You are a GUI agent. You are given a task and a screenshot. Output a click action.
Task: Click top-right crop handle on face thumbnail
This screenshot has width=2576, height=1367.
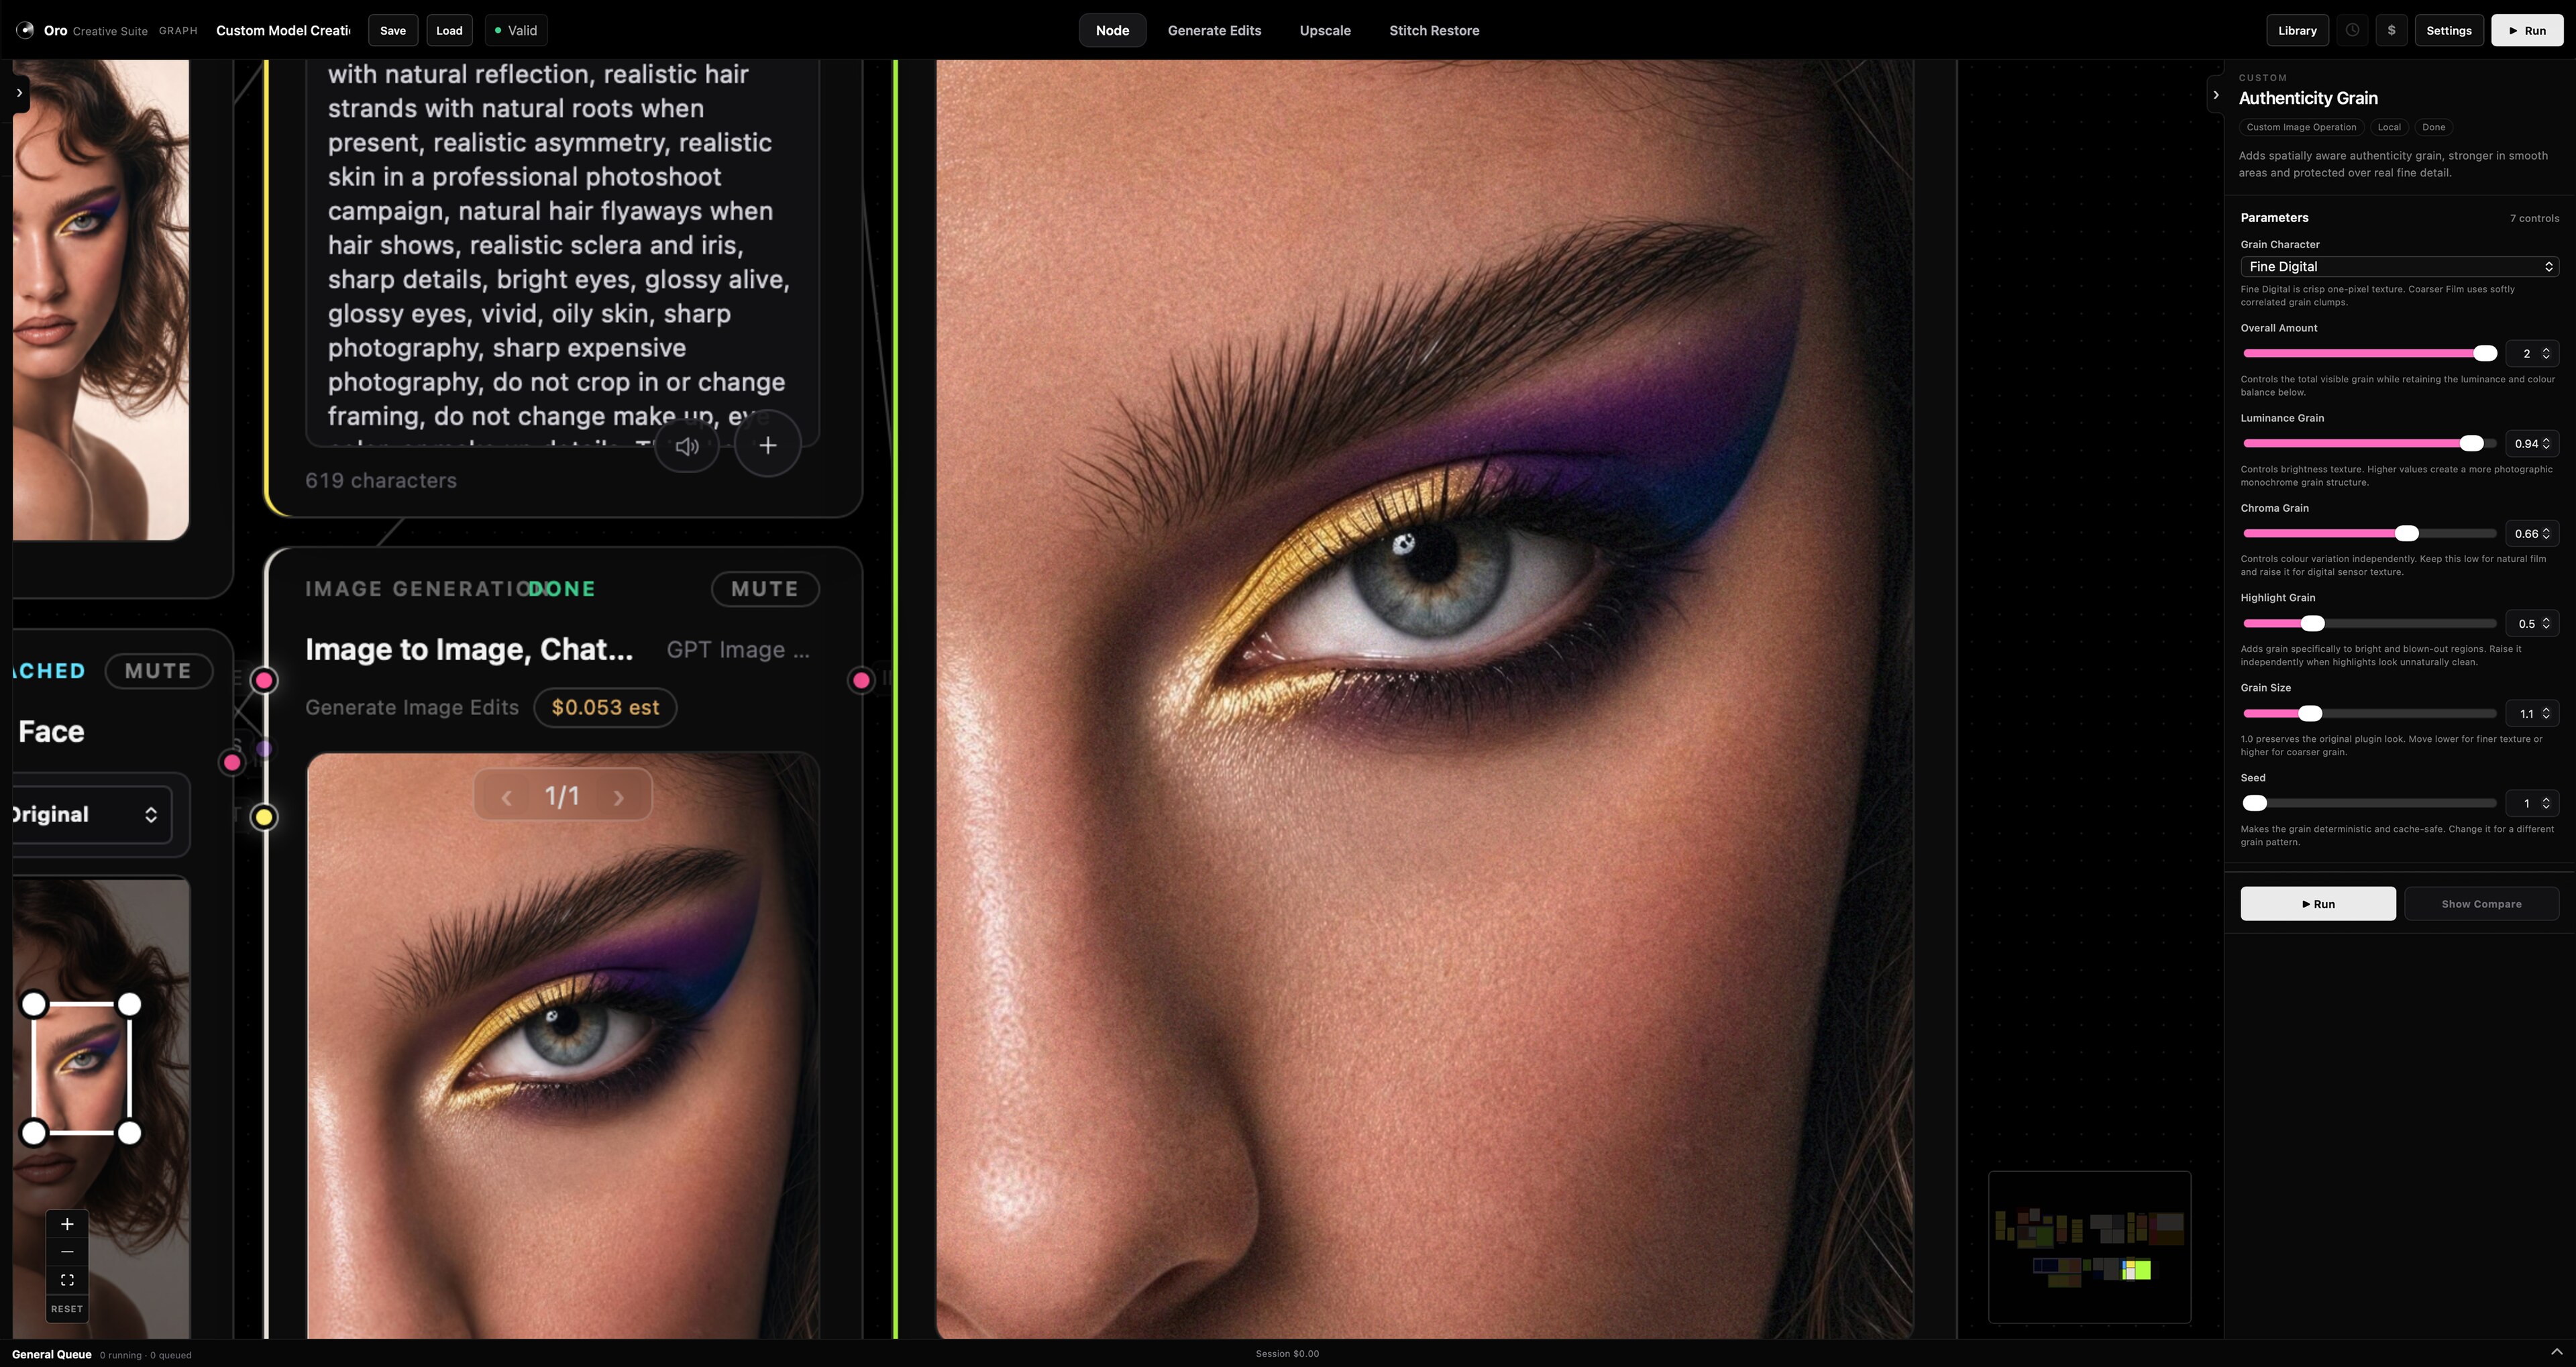[130, 1004]
